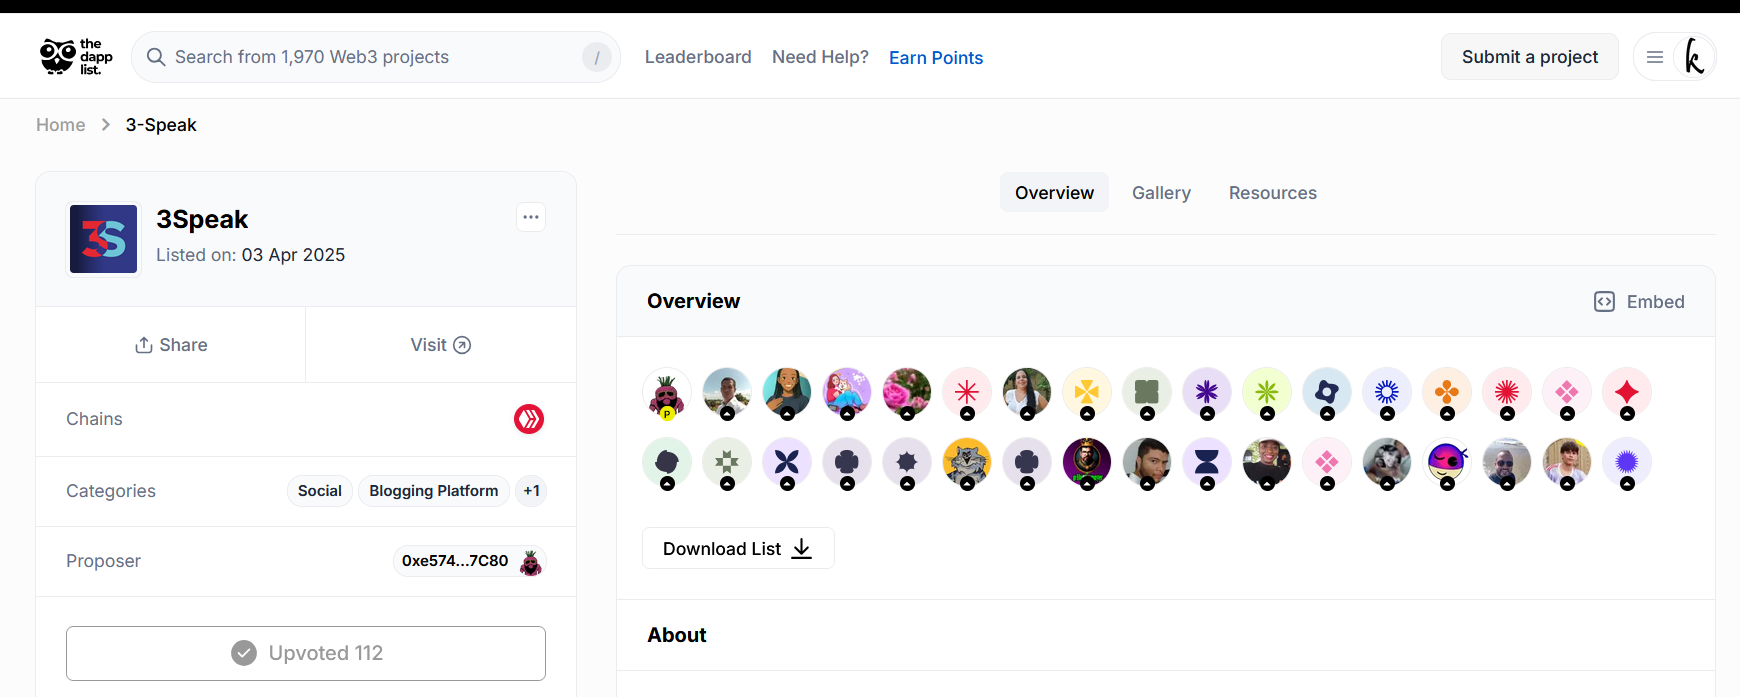This screenshot has width=1740, height=697.
Task: Click the 3Speak project logo
Action: tap(103, 239)
